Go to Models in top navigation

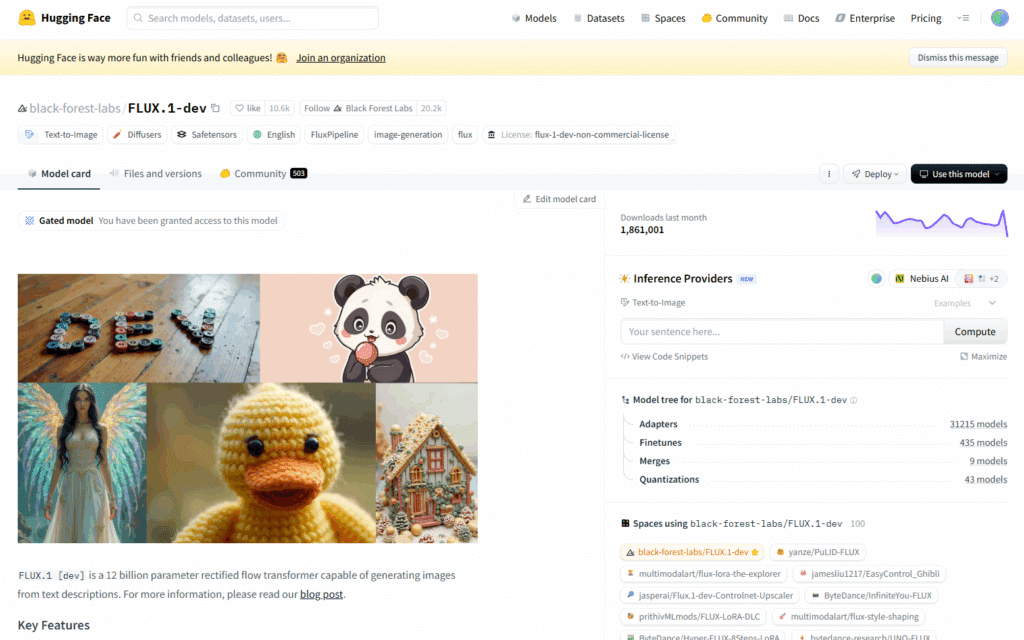[534, 18]
